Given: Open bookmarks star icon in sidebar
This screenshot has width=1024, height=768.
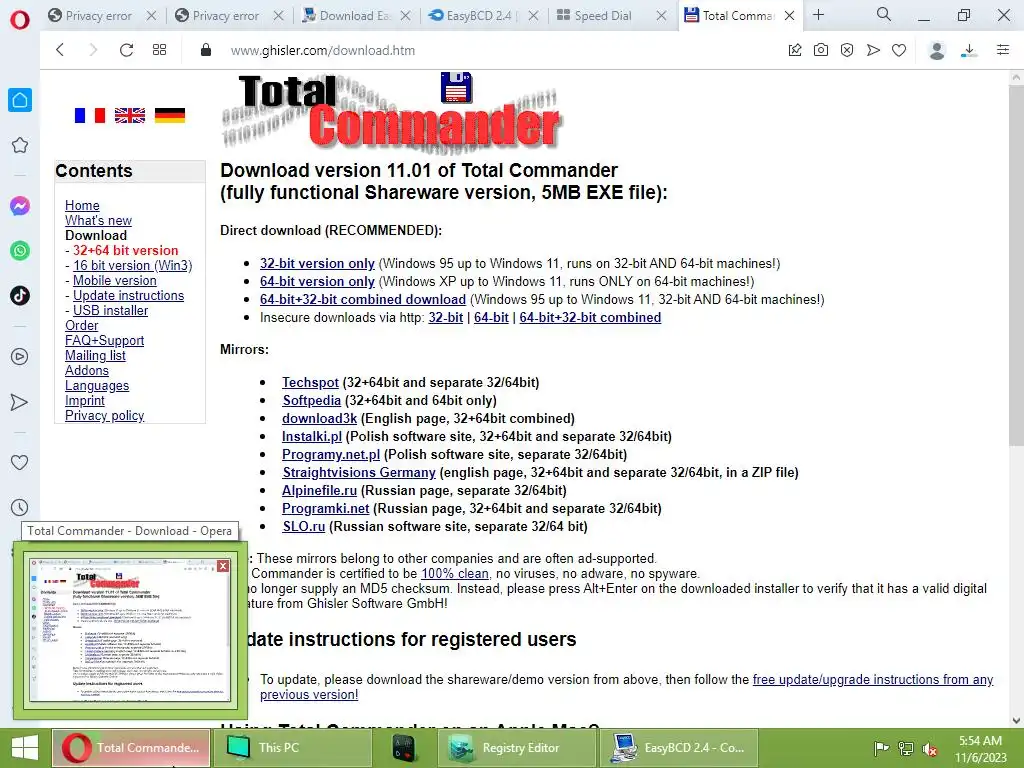Looking at the screenshot, I should pos(20,145).
